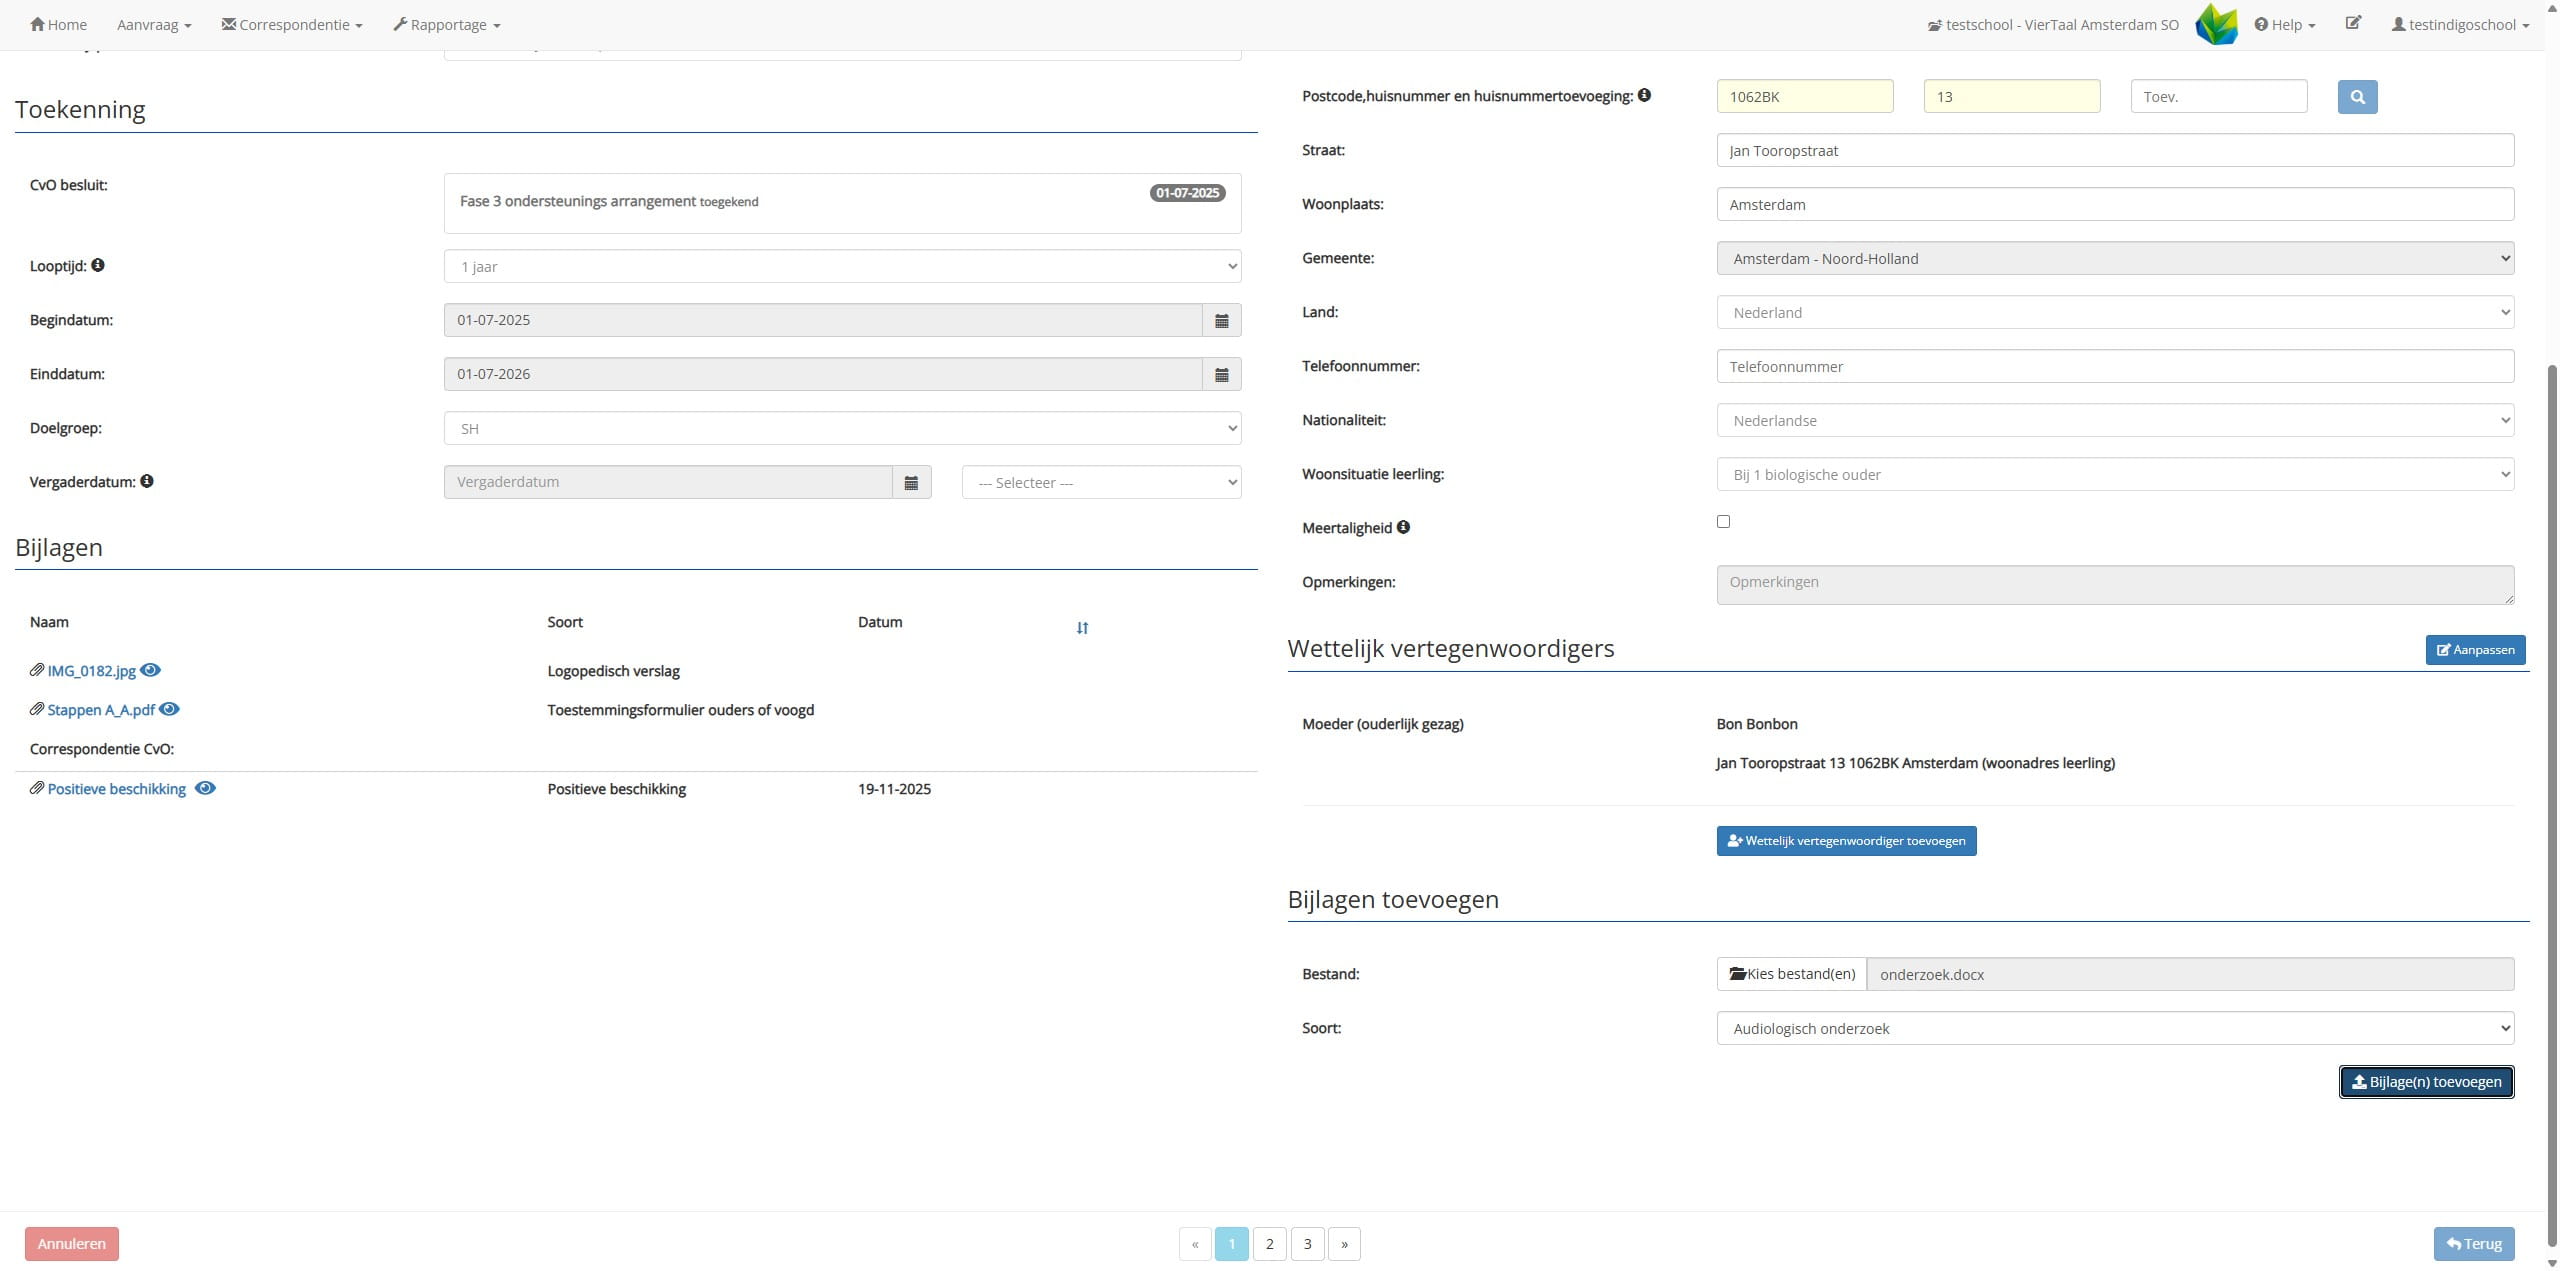Viewport: 2560px width, 1271px height.
Task: Preview Stappen A_A.pdf with the eye icon
Action: point(169,709)
